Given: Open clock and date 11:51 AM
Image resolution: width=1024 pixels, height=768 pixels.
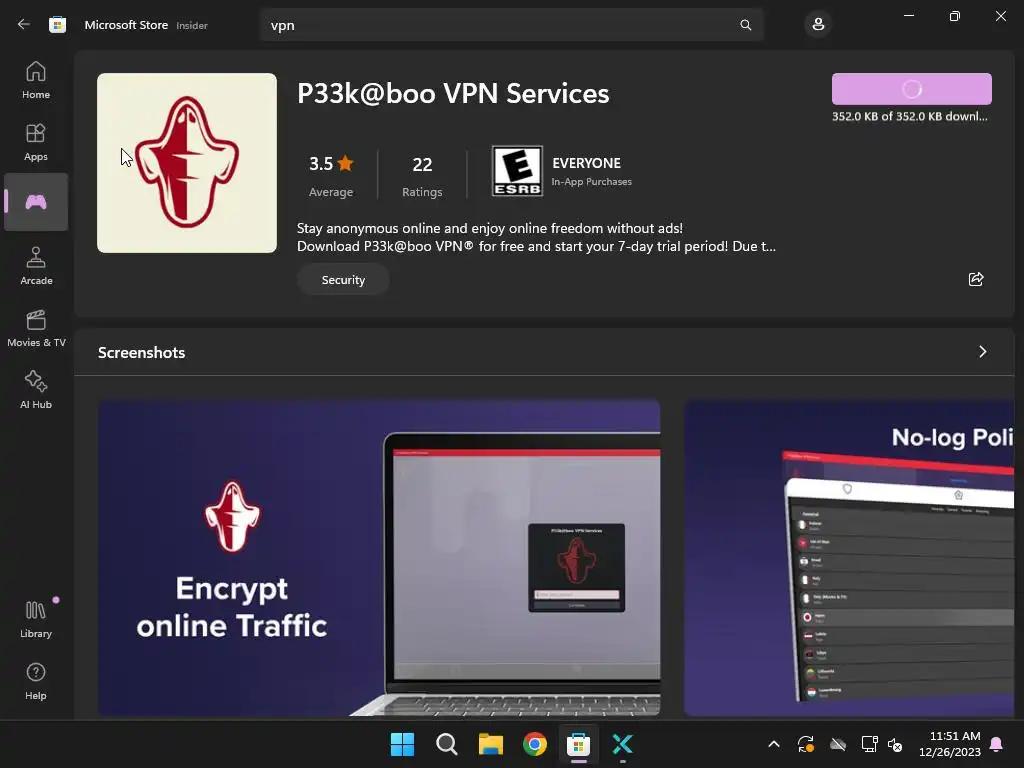Looking at the screenshot, I should coord(950,744).
